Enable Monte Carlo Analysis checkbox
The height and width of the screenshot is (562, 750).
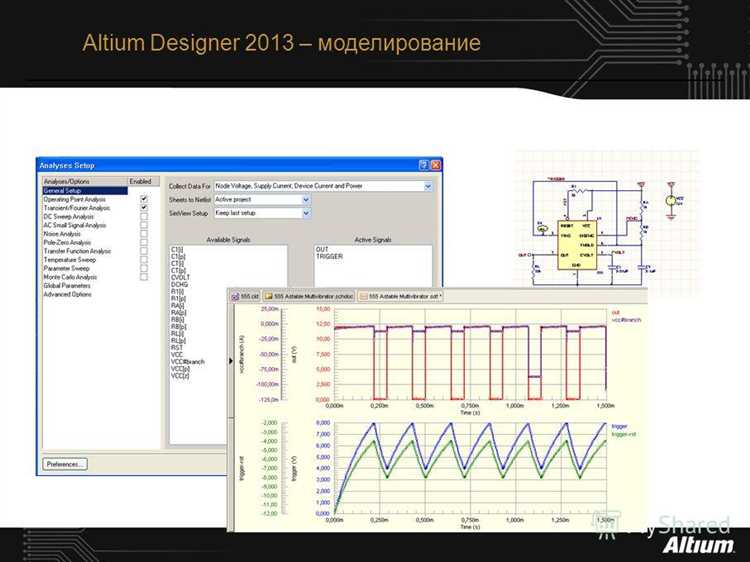click(x=143, y=276)
